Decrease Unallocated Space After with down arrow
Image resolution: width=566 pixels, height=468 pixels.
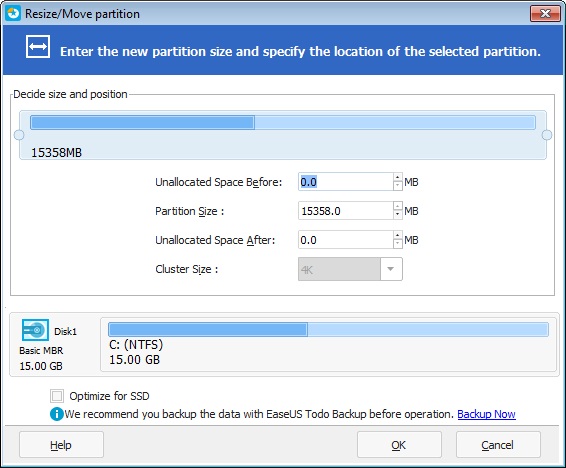397,244
